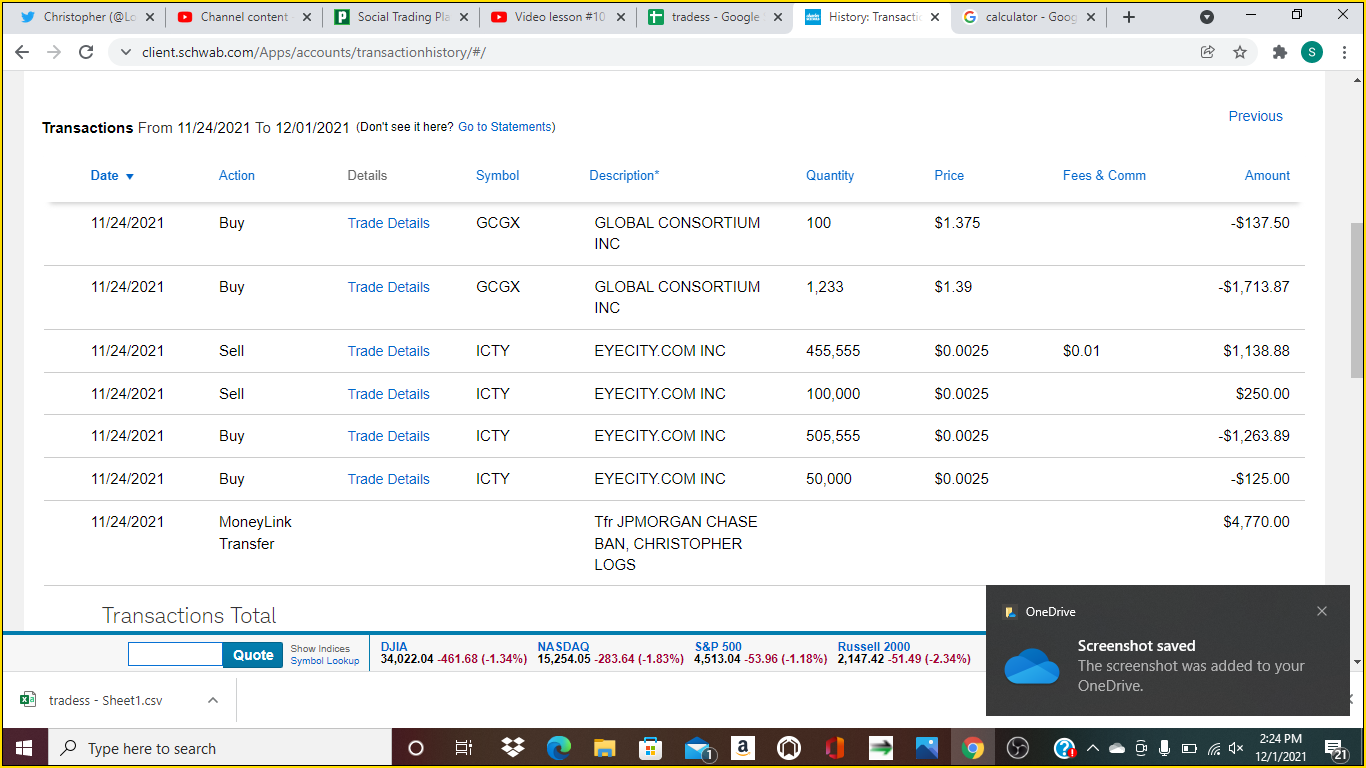Screen dimensions: 1366x768
Task: Click Show Indices link
Action: coord(320,649)
